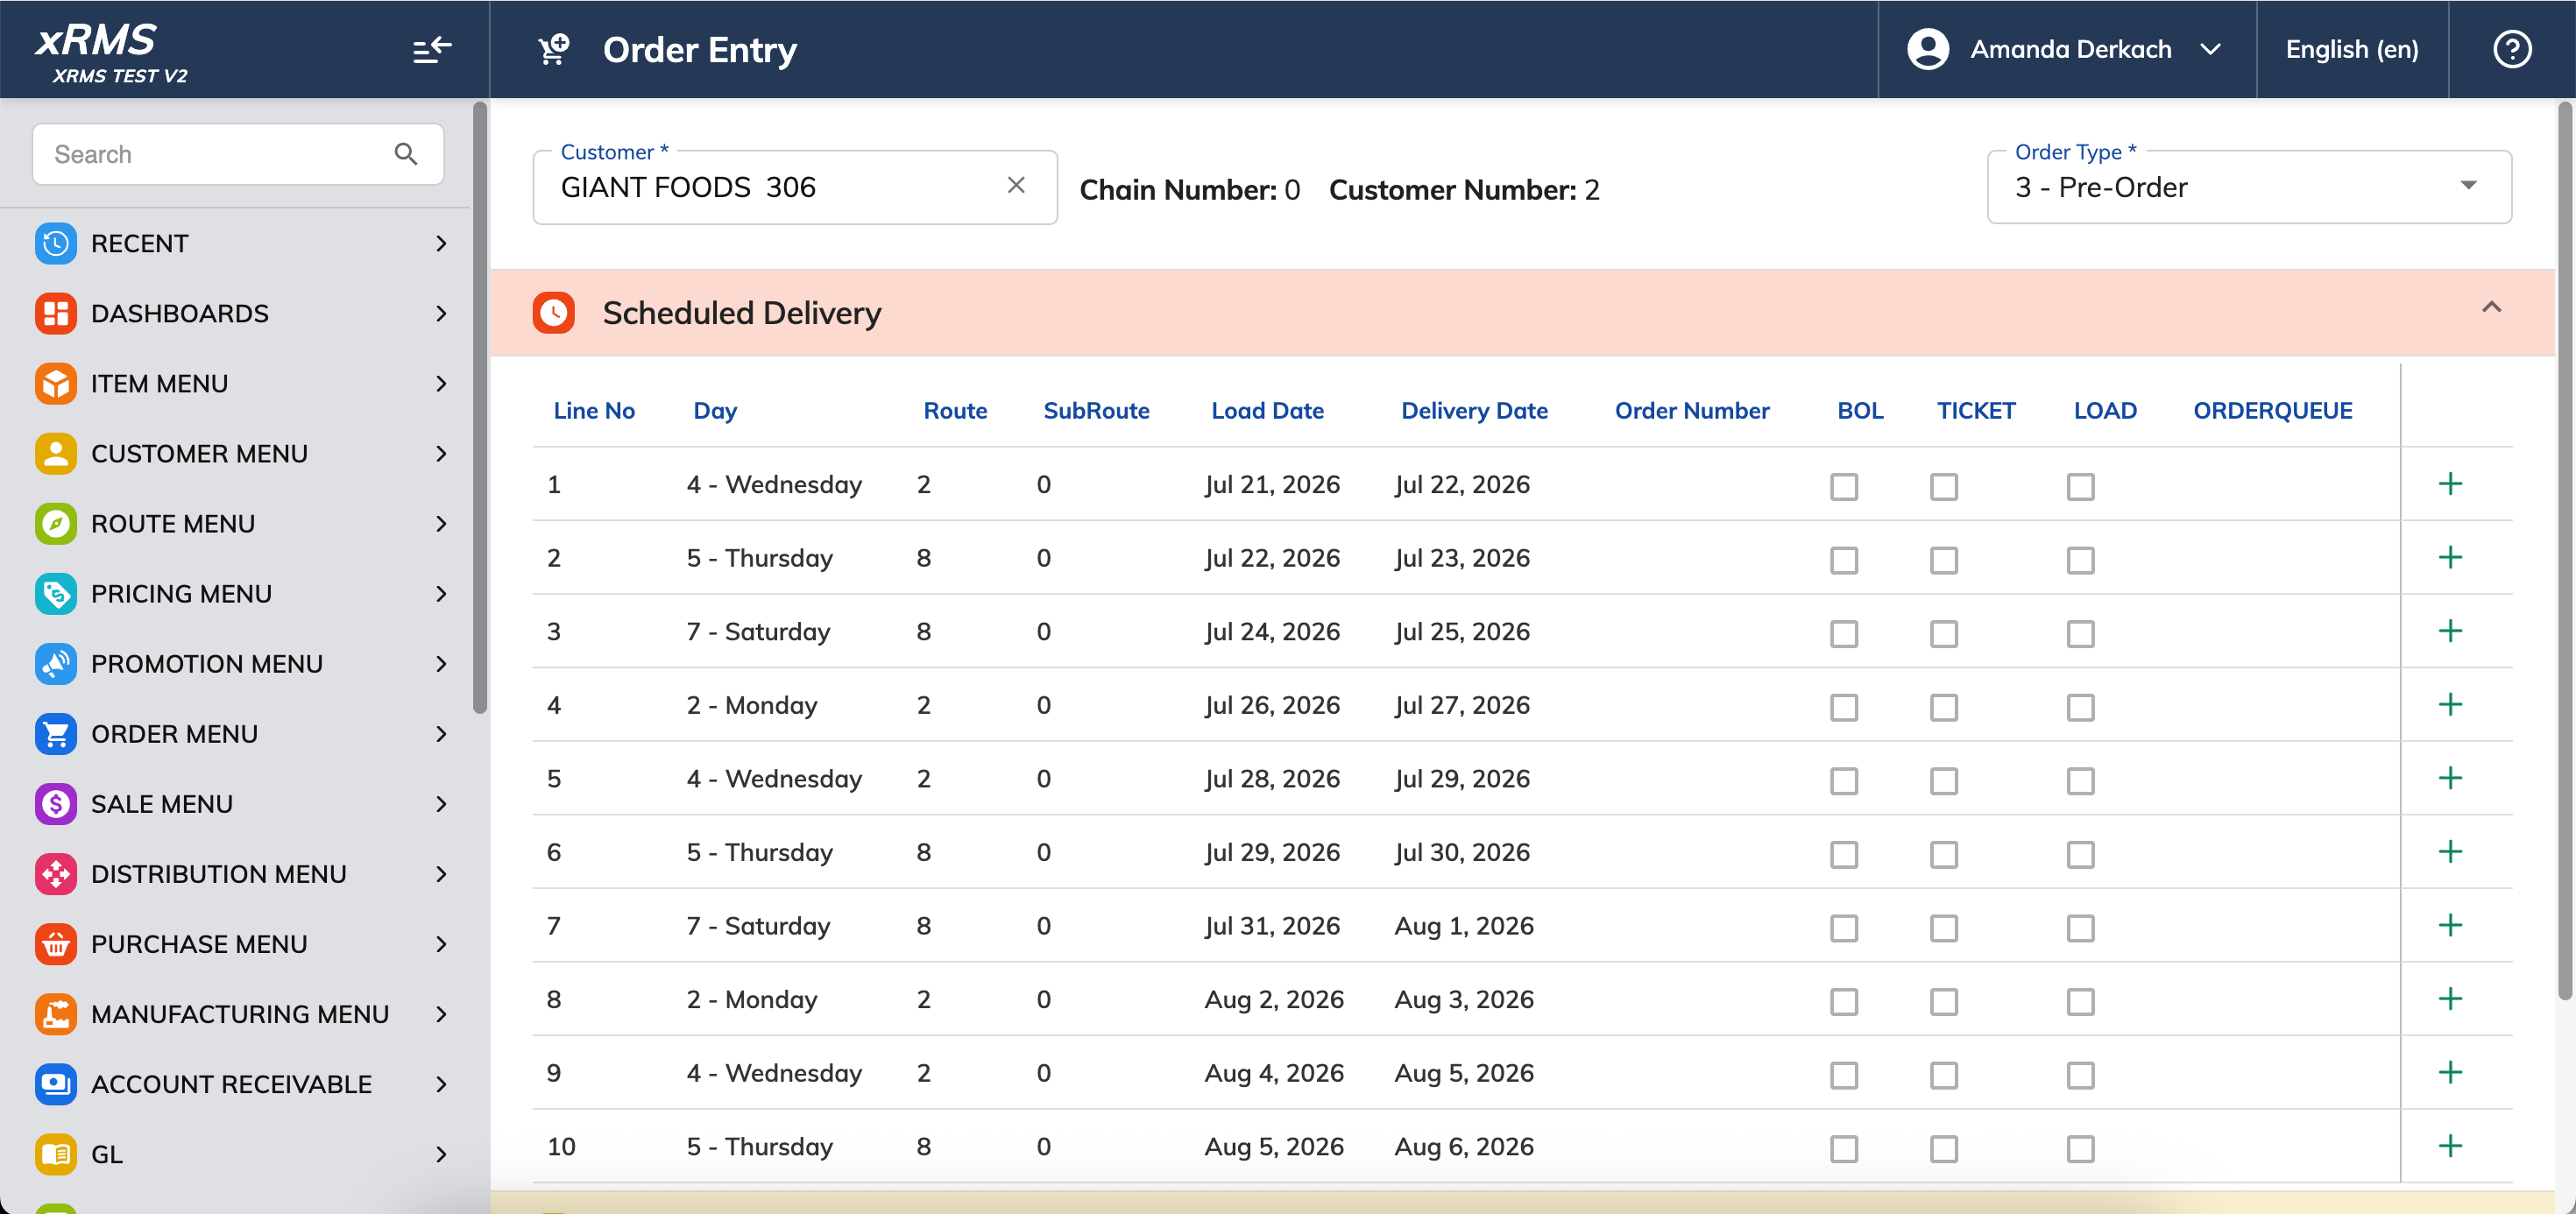The width and height of the screenshot is (2576, 1214).
Task: Click the Route Menu compass icon
Action: tap(56, 523)
